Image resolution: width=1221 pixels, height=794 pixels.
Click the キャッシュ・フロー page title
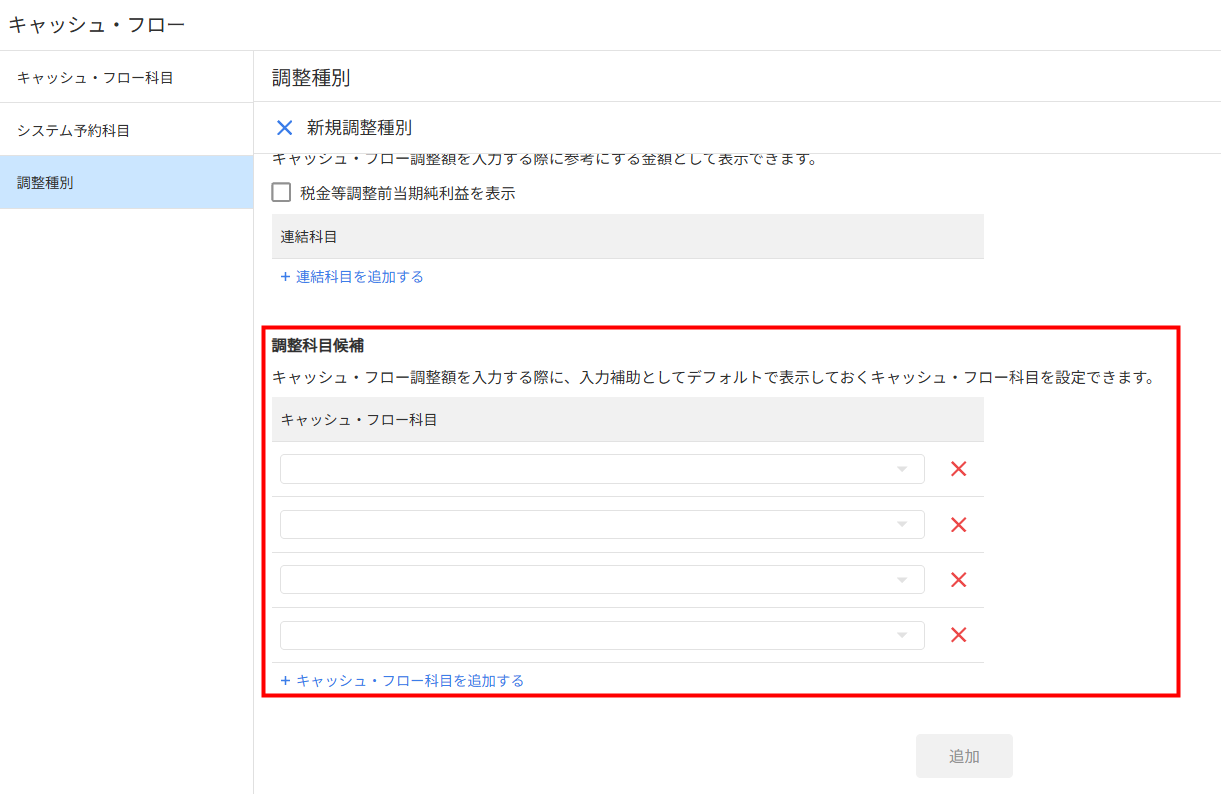(x=97, y=25)
